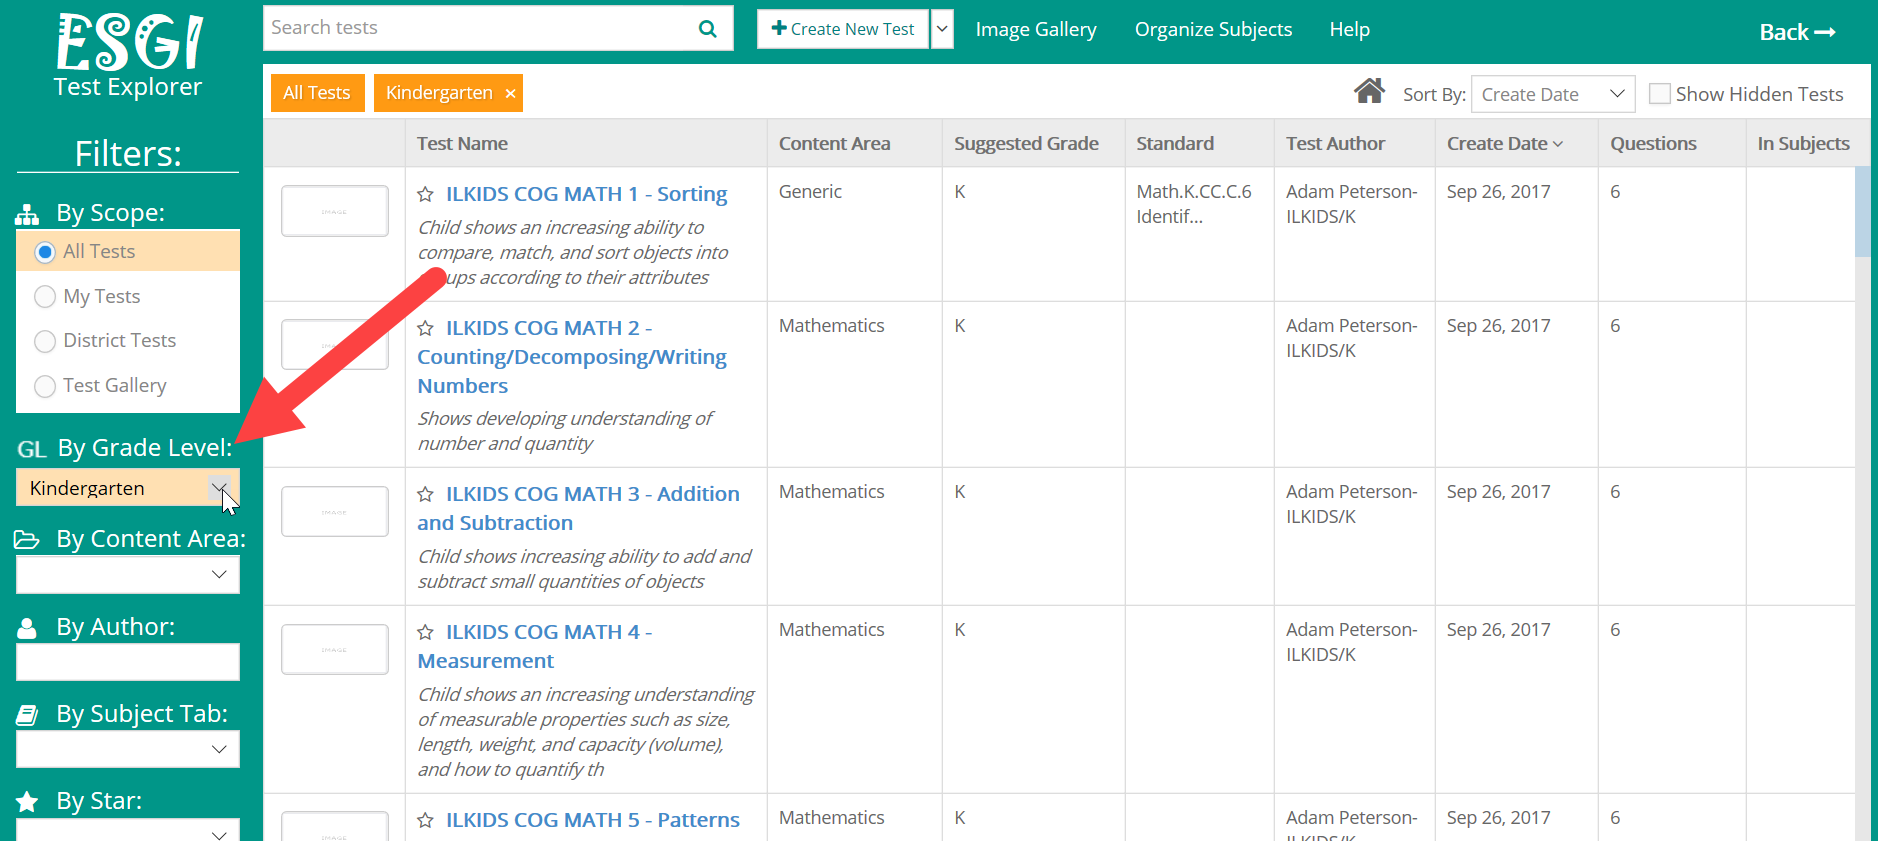This screenshot has width=1878, height=841.
Task: Click the In Subjects column header
Action: click(x=1803, y=144)
